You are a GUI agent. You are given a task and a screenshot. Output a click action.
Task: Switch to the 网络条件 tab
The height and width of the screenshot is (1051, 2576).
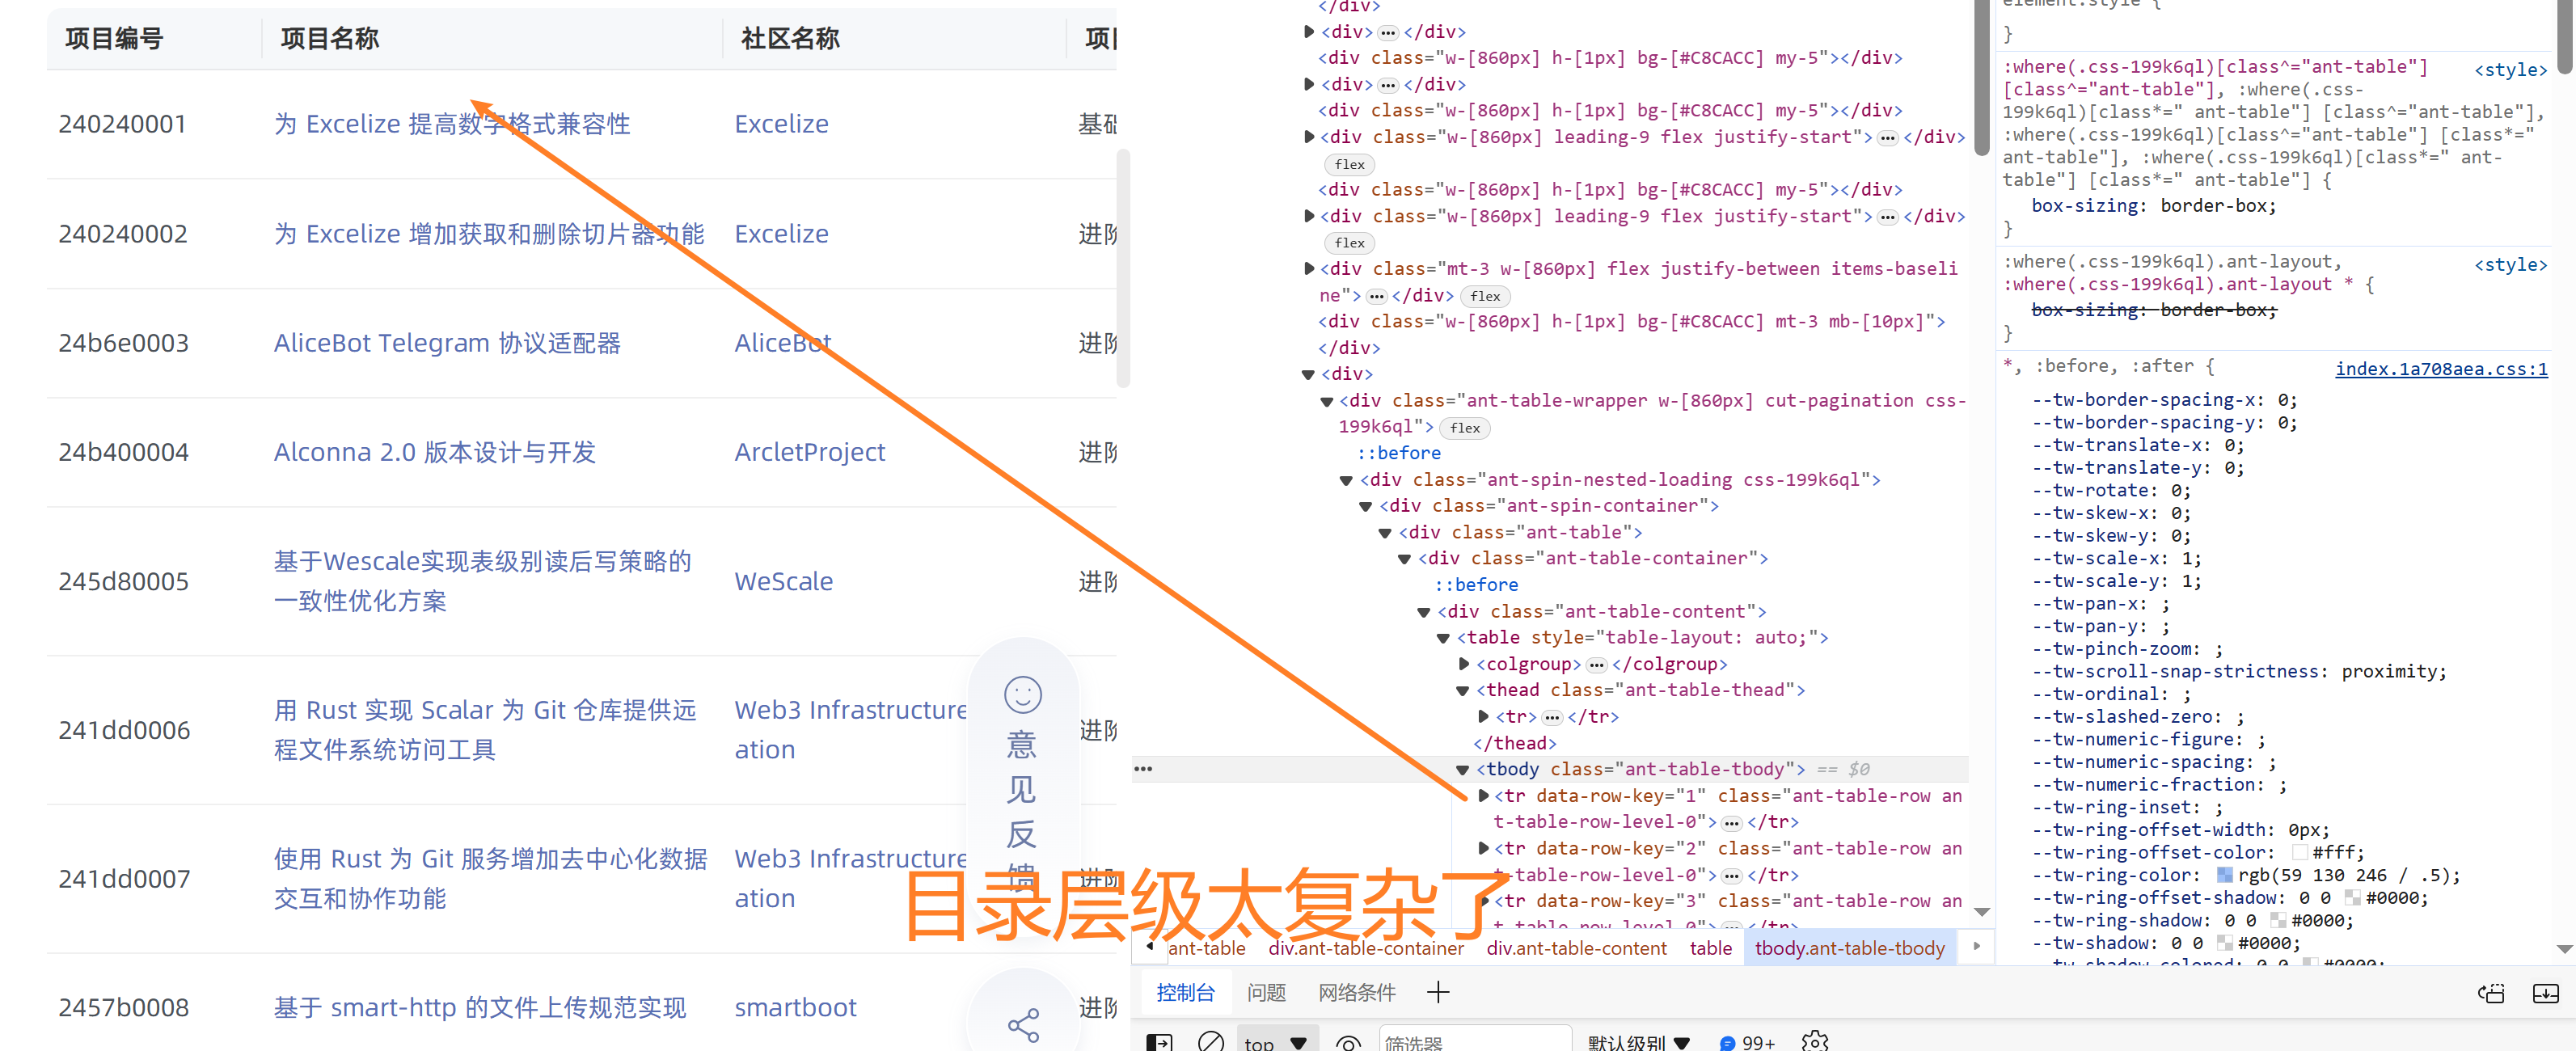click(1356, 992)
